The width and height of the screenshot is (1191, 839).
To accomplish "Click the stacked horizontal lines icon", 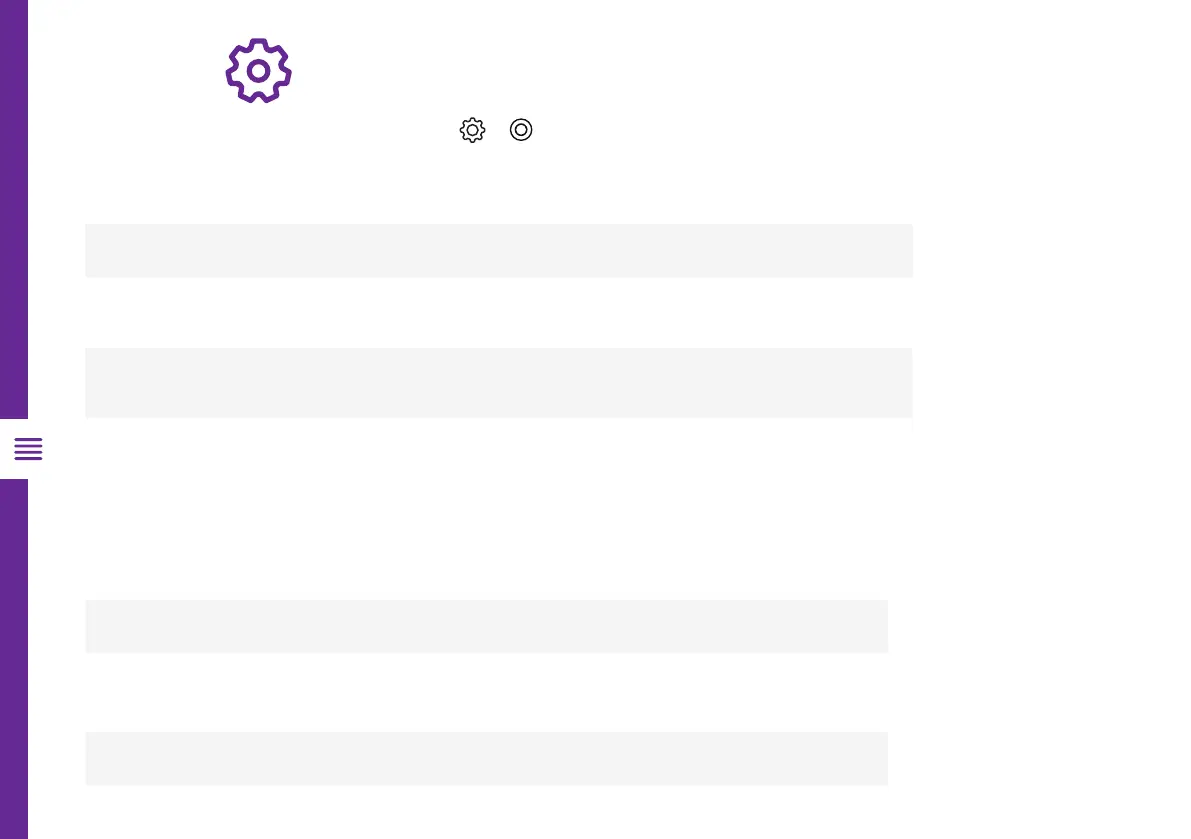I will point(28,450).
